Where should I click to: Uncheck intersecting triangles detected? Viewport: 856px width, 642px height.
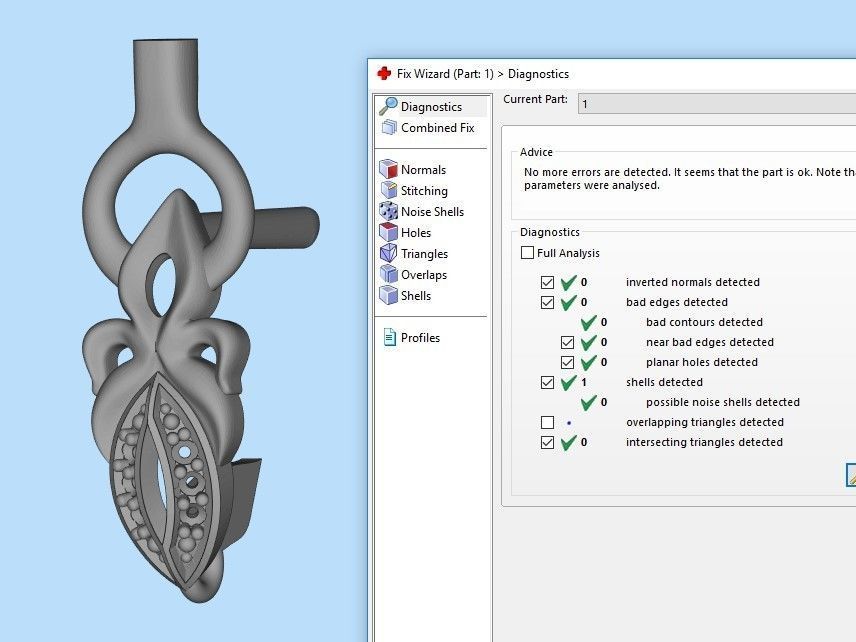click(x=548, y=442)
